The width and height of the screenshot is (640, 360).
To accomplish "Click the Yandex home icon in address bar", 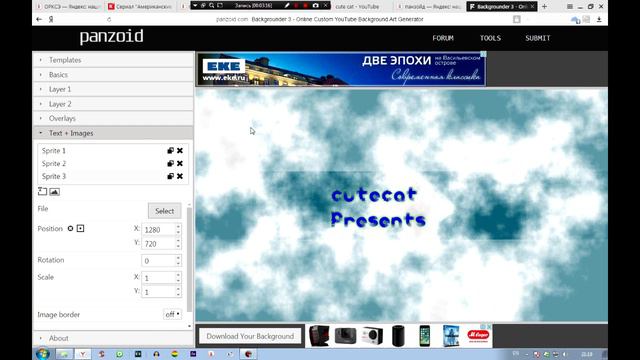I will [x=51, y=19].
